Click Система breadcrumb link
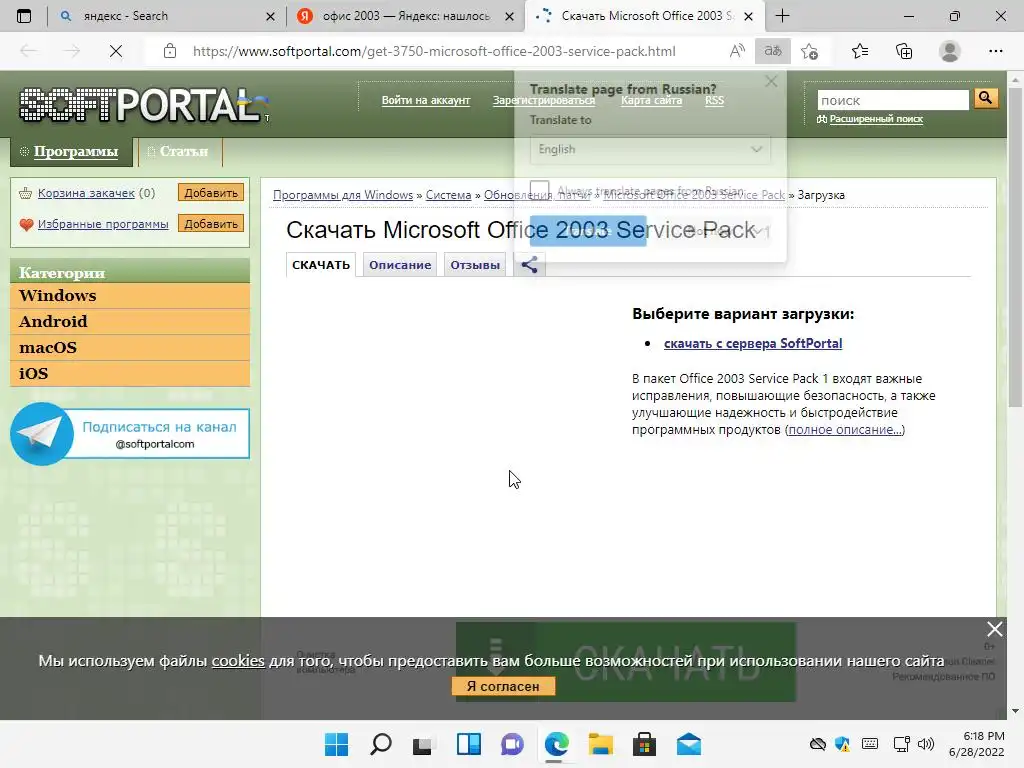This screenshot has height=768, width=1024. coord(448,195)
